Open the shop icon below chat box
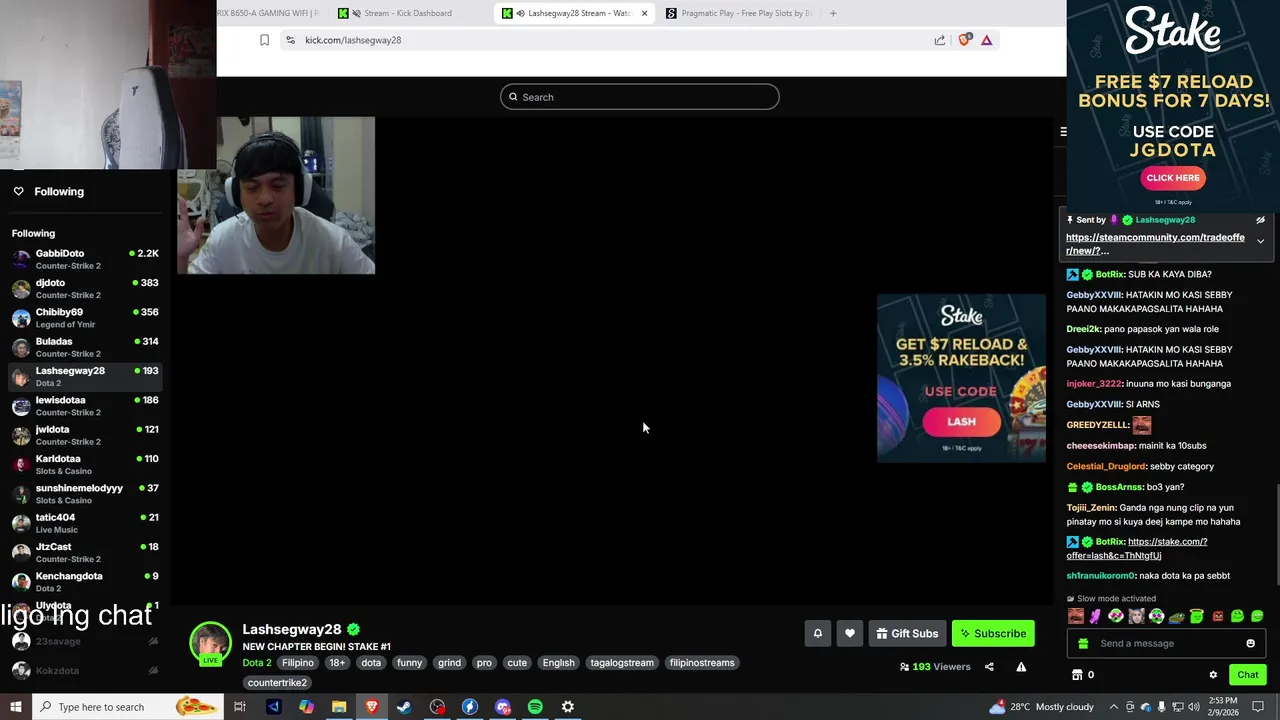This screenshot has width=1280, height=720. coord(1077,675)
